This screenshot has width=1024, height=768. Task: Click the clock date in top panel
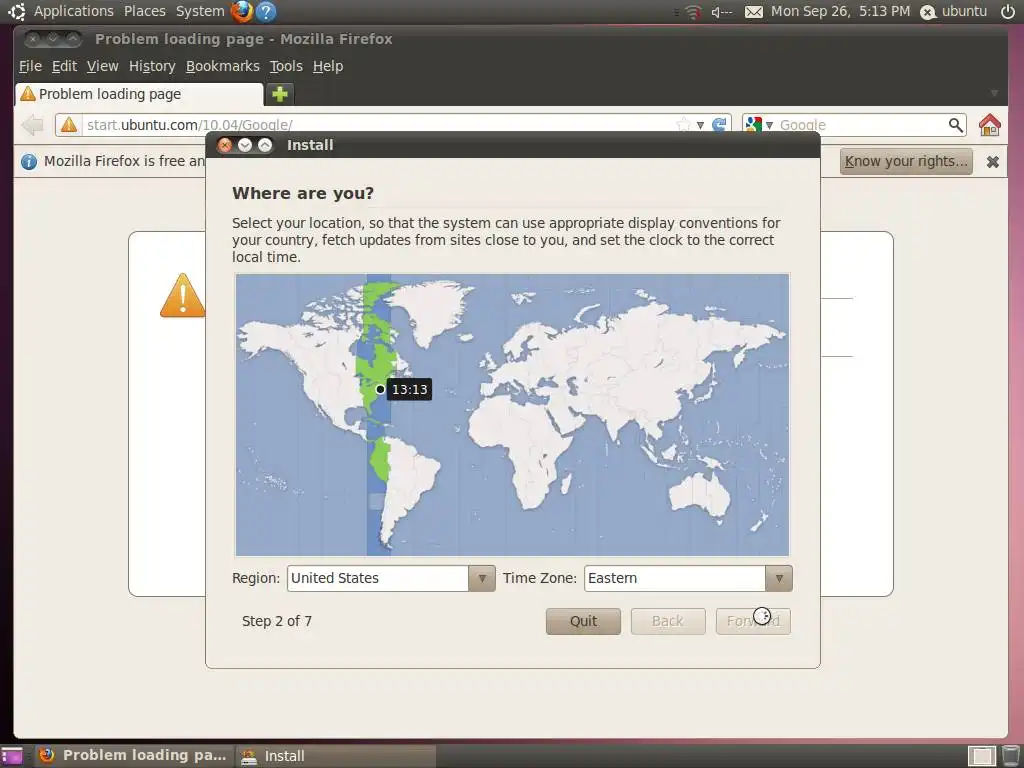pyautogui.click(x=840, y=11)
